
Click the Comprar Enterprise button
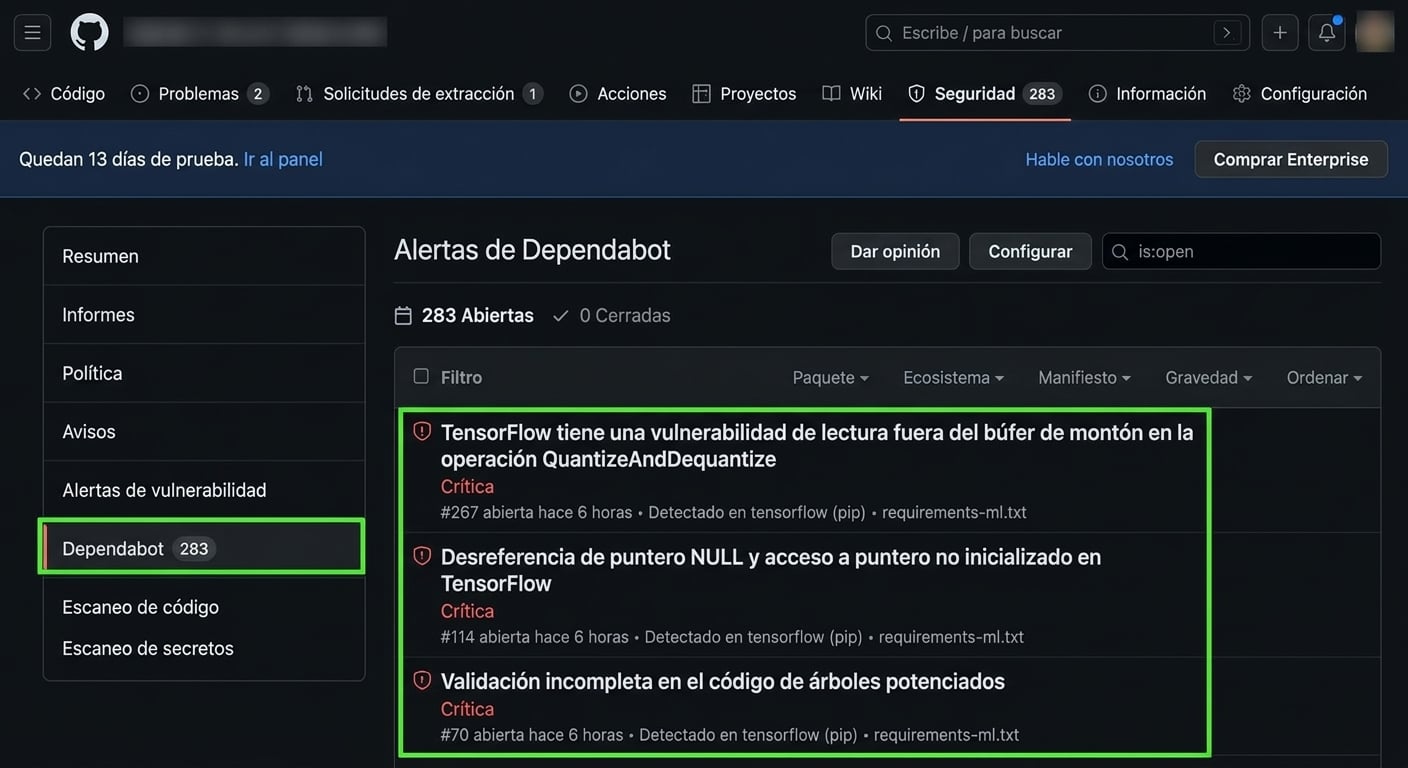1291,159
